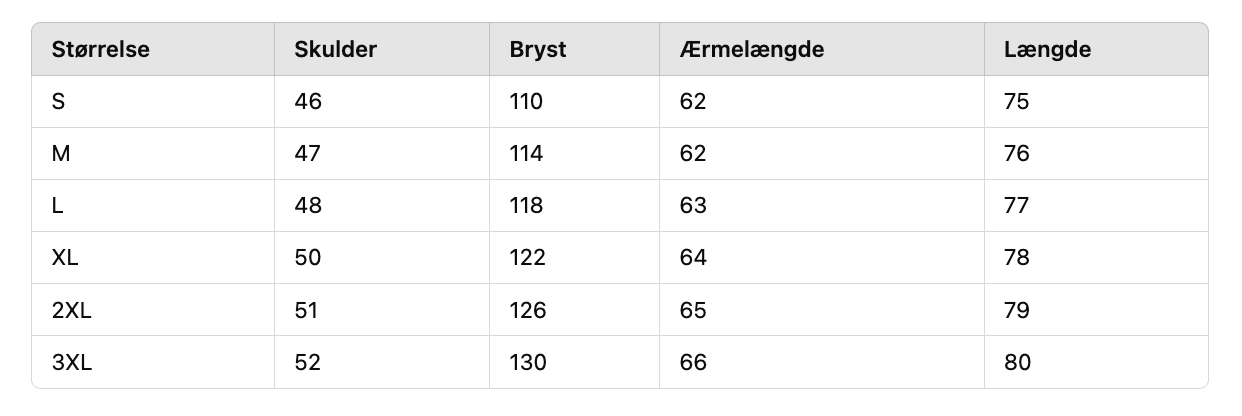Select the size L row label

(x=56, y=206)
